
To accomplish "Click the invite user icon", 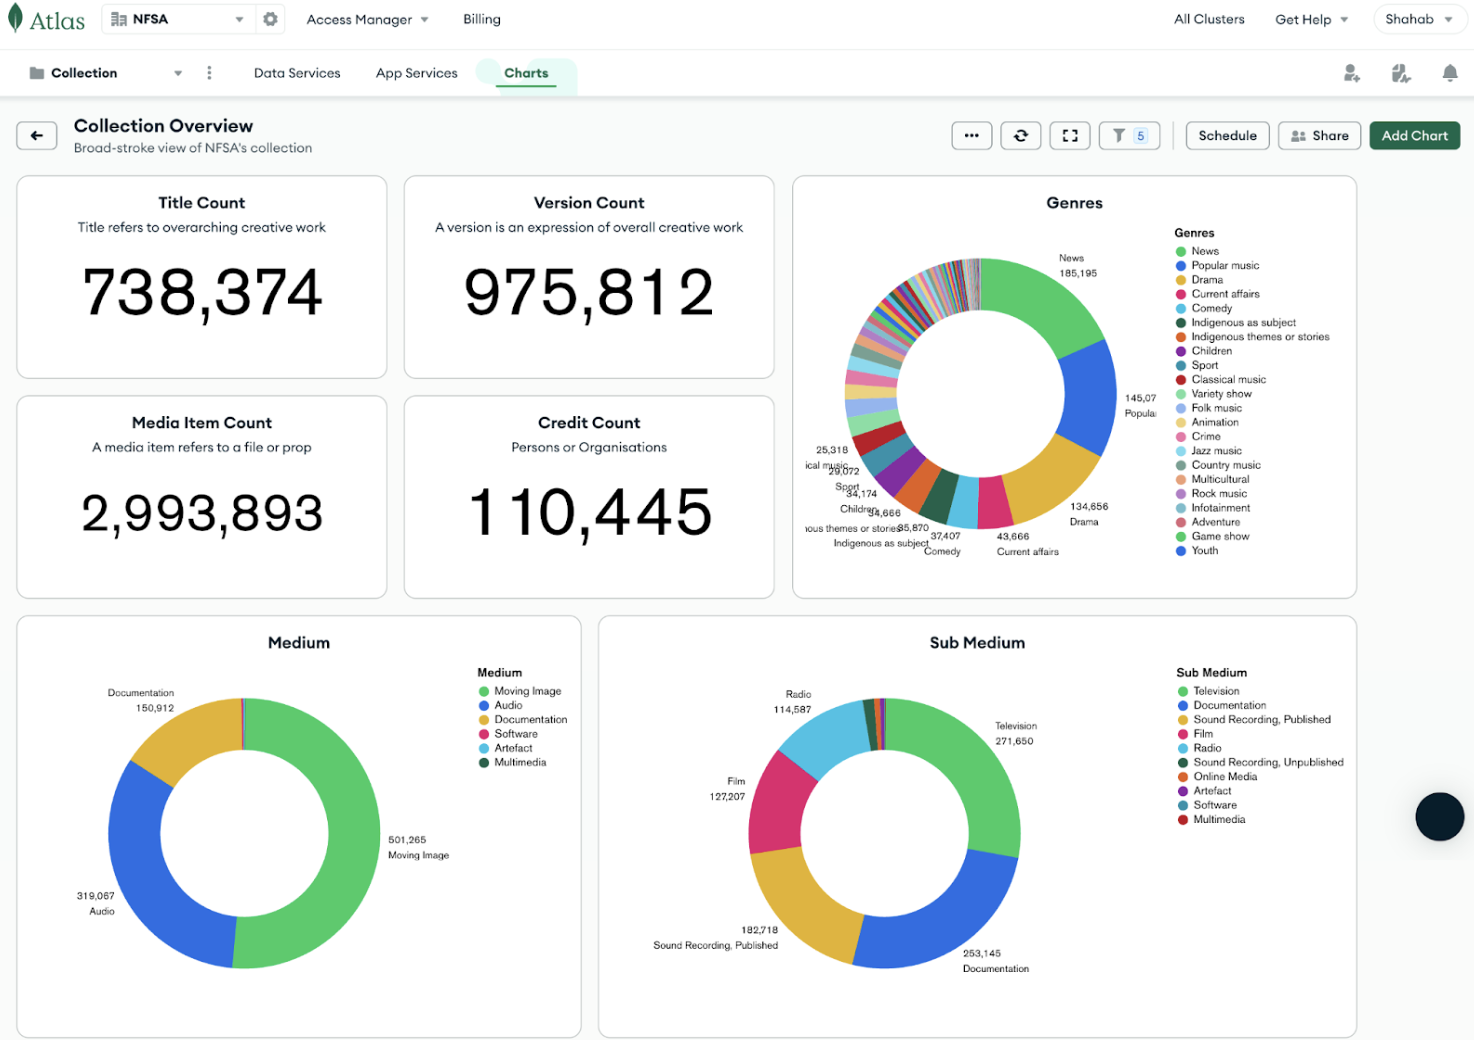I will (x=1351, y=73).
